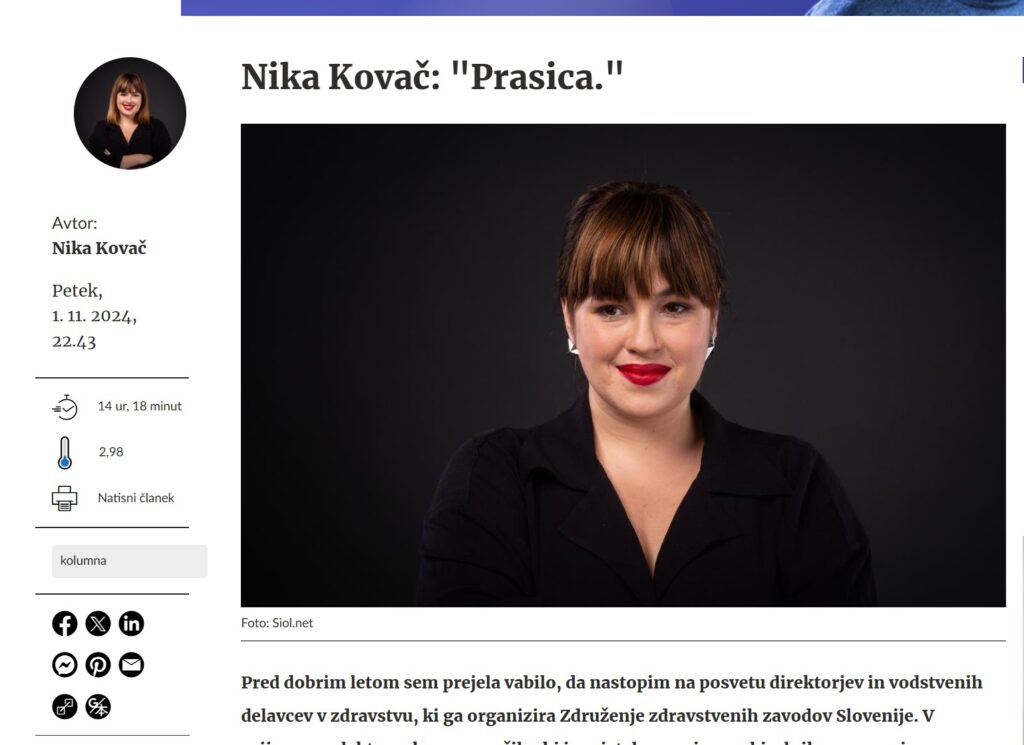Click the stopwatch reading-time icon
The image size is (1024, 745).
coord(65,407)
